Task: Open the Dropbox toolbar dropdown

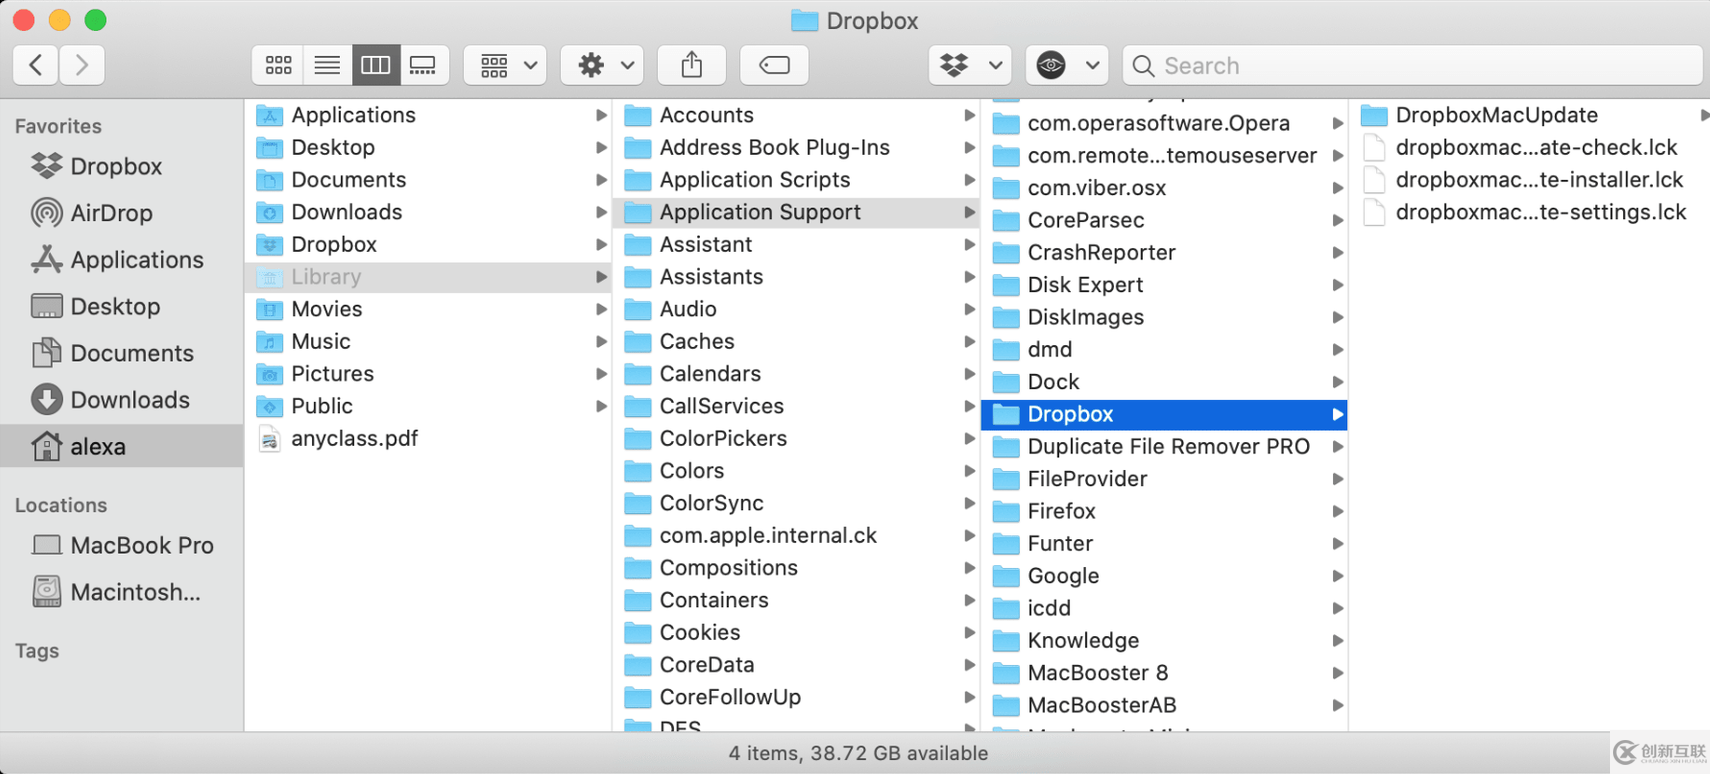Action: click(970, 65)
